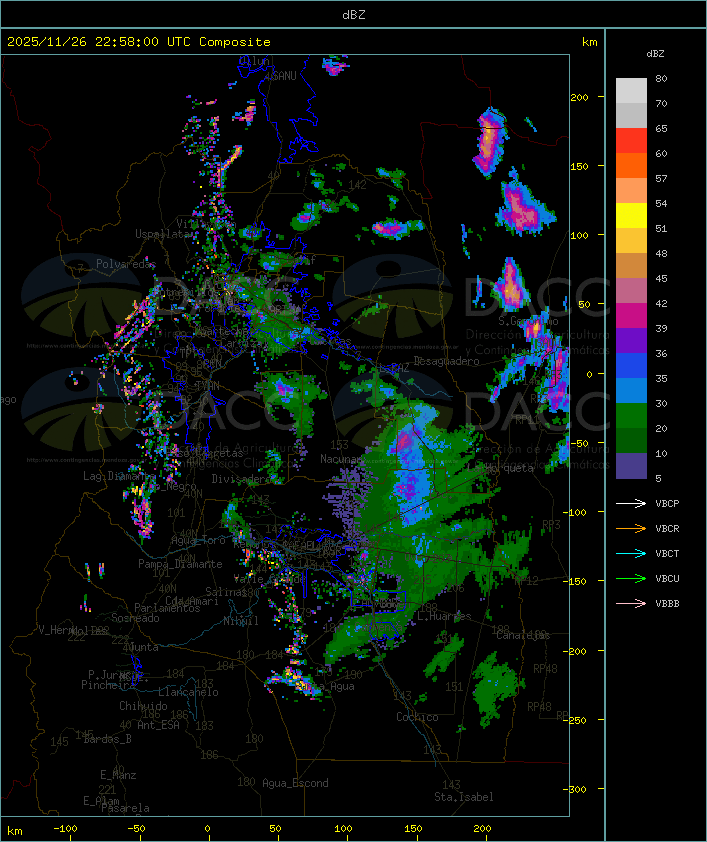The height and width of the screenshot is (842, 707).
Task: Click the white VBCP arrow icon
Action: pos(631,503)
